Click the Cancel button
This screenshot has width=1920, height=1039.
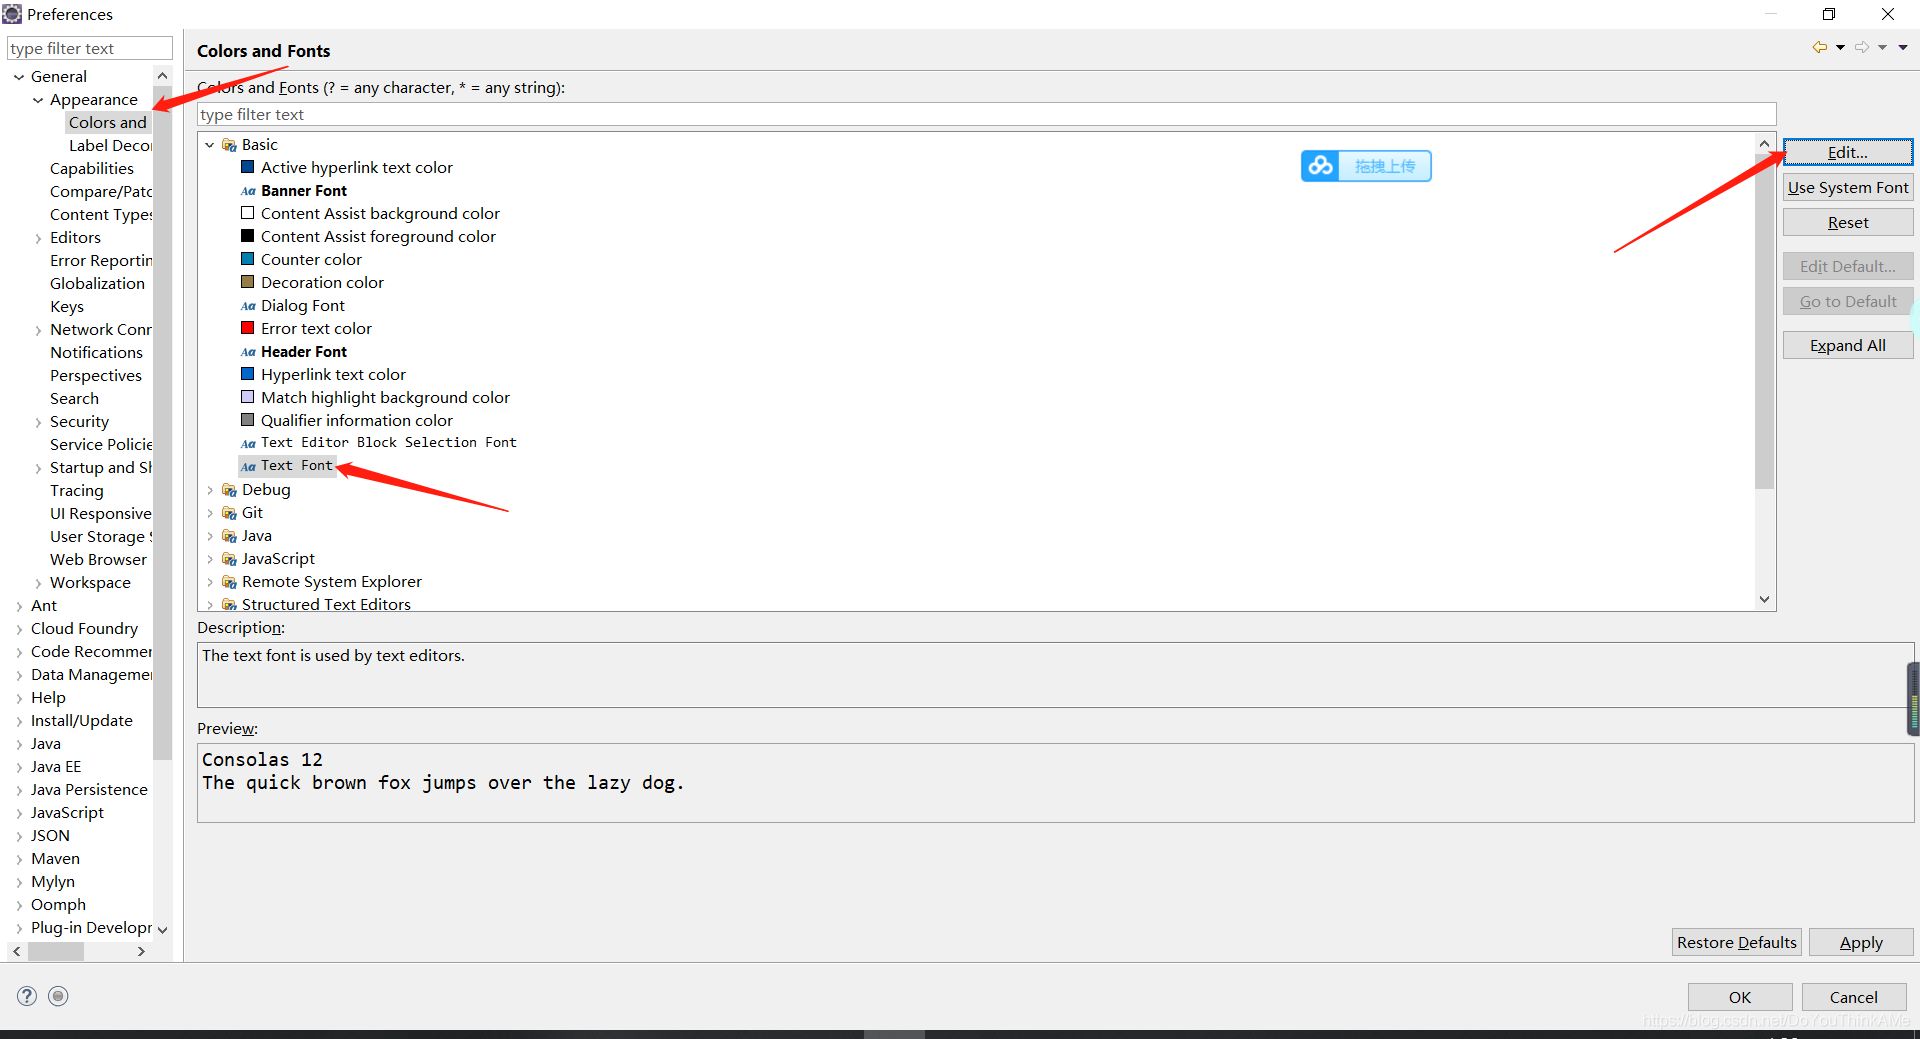[1853, 997]
